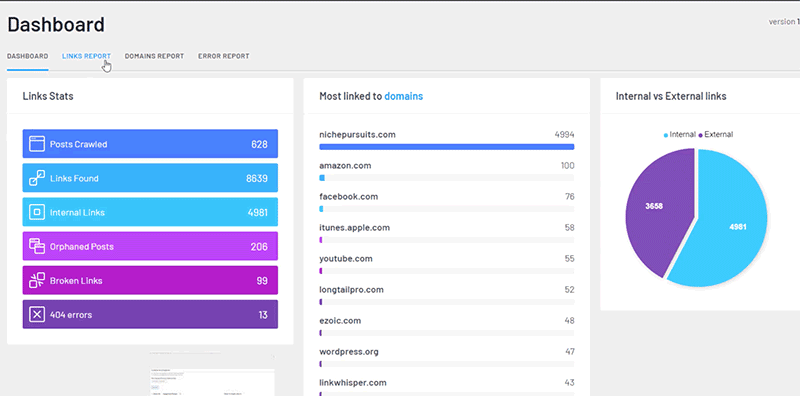800x396 pixels.
Task: Click the count 47 for wordpress.org
Action: [569, 352]
